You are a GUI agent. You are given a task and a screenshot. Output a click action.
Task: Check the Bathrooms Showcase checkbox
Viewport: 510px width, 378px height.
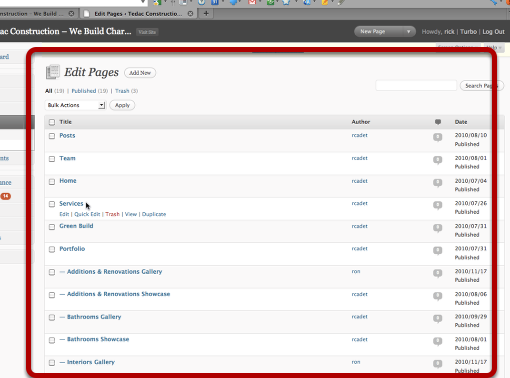pyautogui.click(x=52, y=340)
